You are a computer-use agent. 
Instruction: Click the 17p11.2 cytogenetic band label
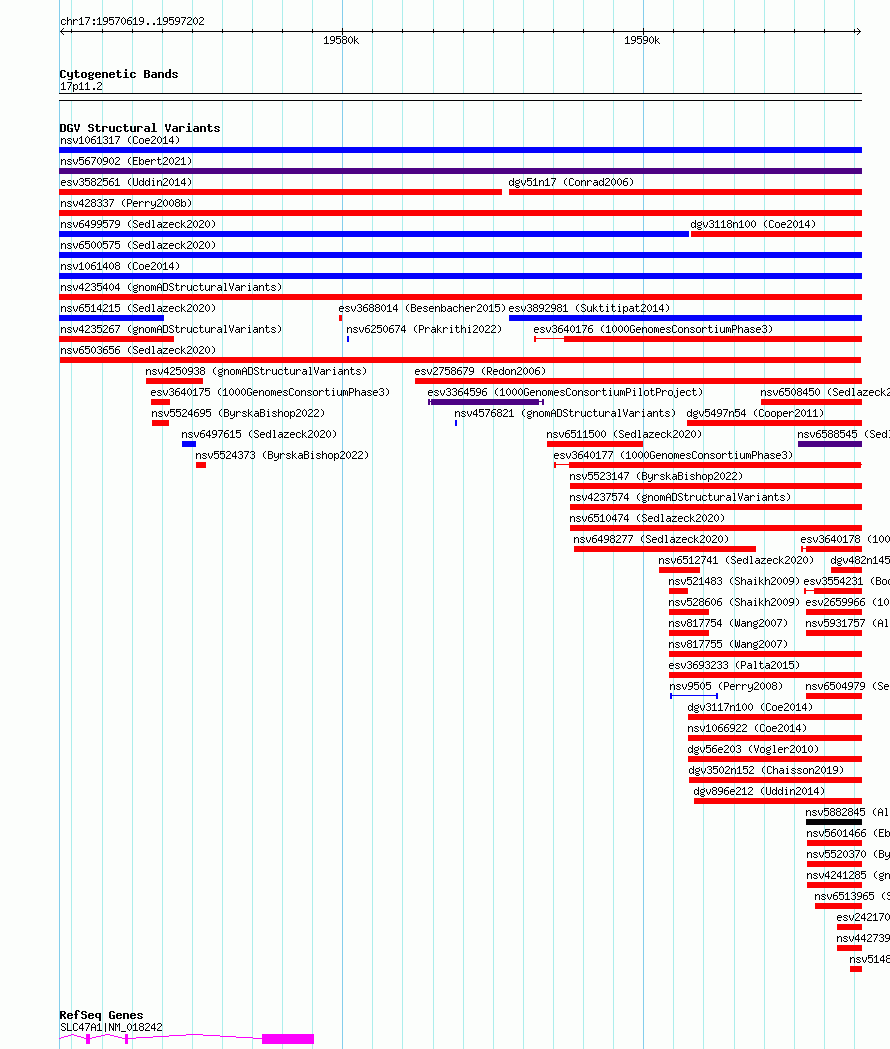[81, 86]
